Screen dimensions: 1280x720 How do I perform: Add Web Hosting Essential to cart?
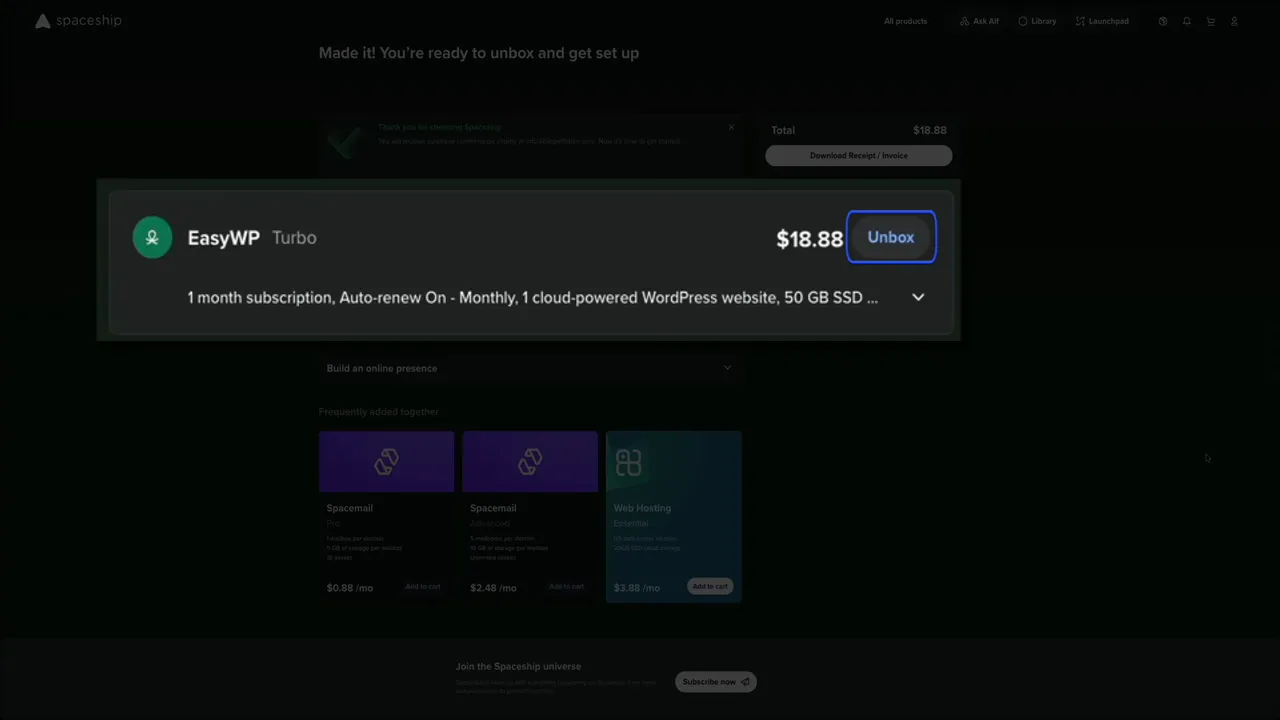tap(710, 586)
